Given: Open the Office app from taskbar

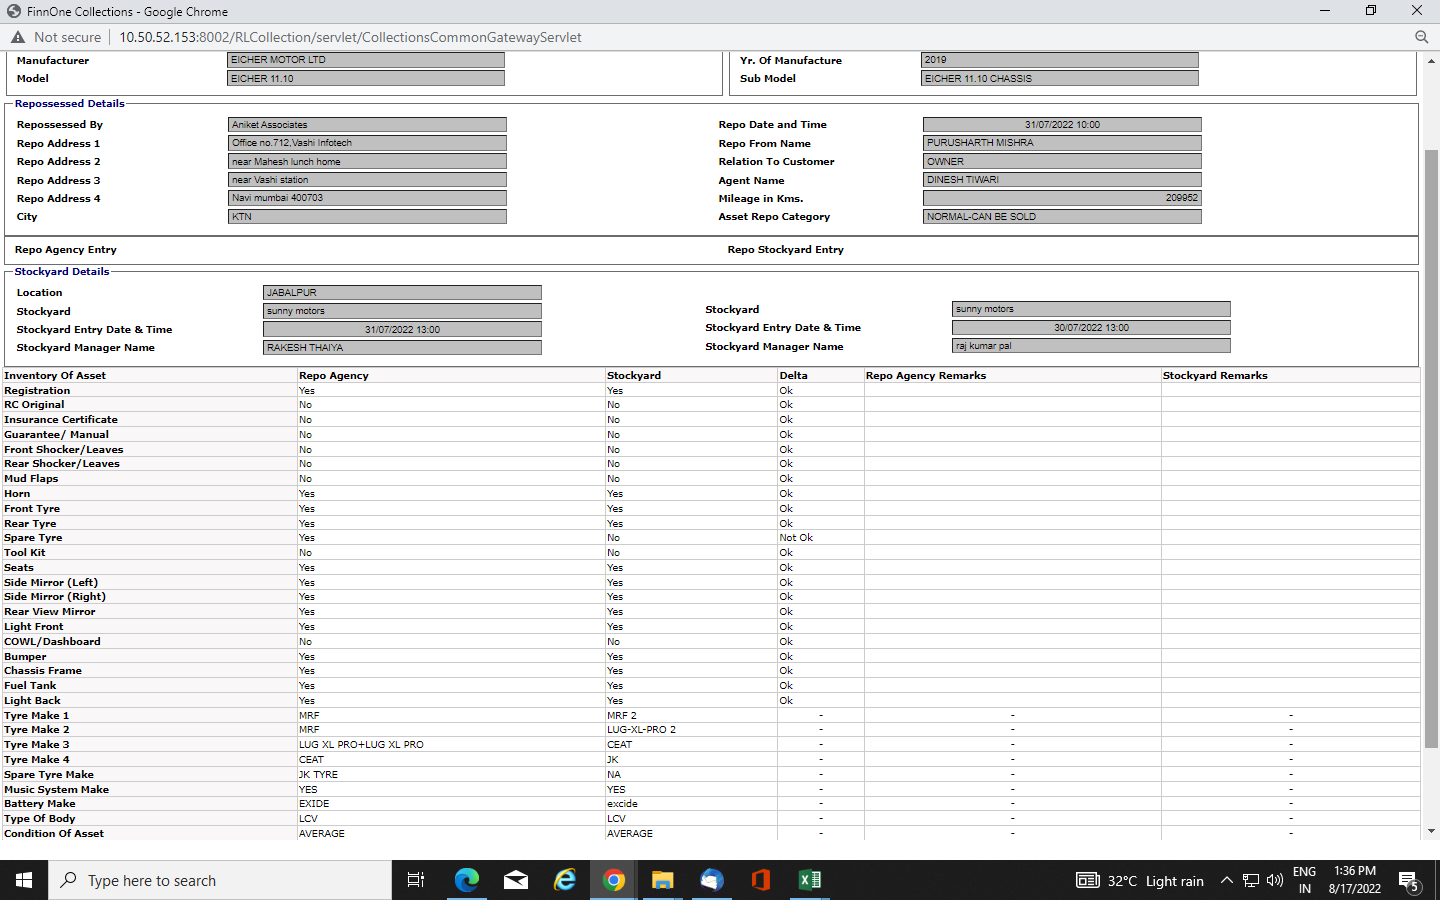Looking at the screenshot, I should coord(760,880).
